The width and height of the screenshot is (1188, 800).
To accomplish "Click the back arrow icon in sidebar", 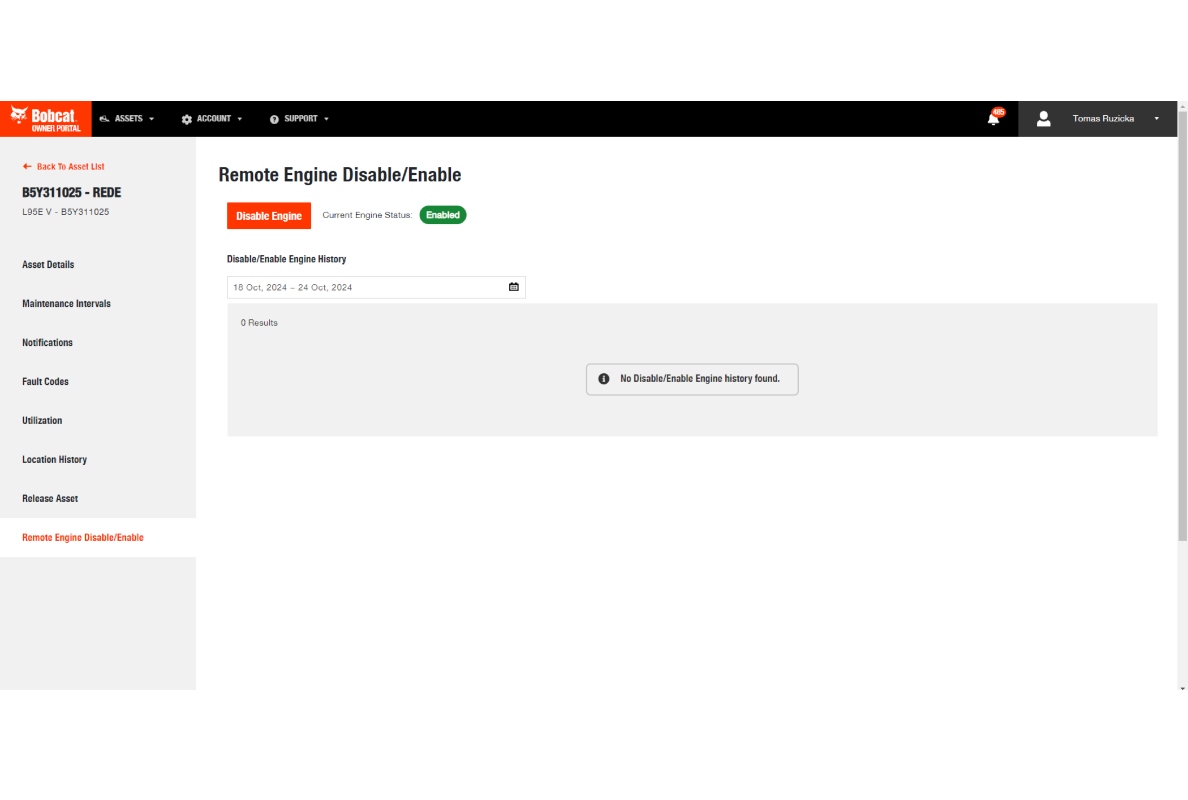I will [27, 166].
